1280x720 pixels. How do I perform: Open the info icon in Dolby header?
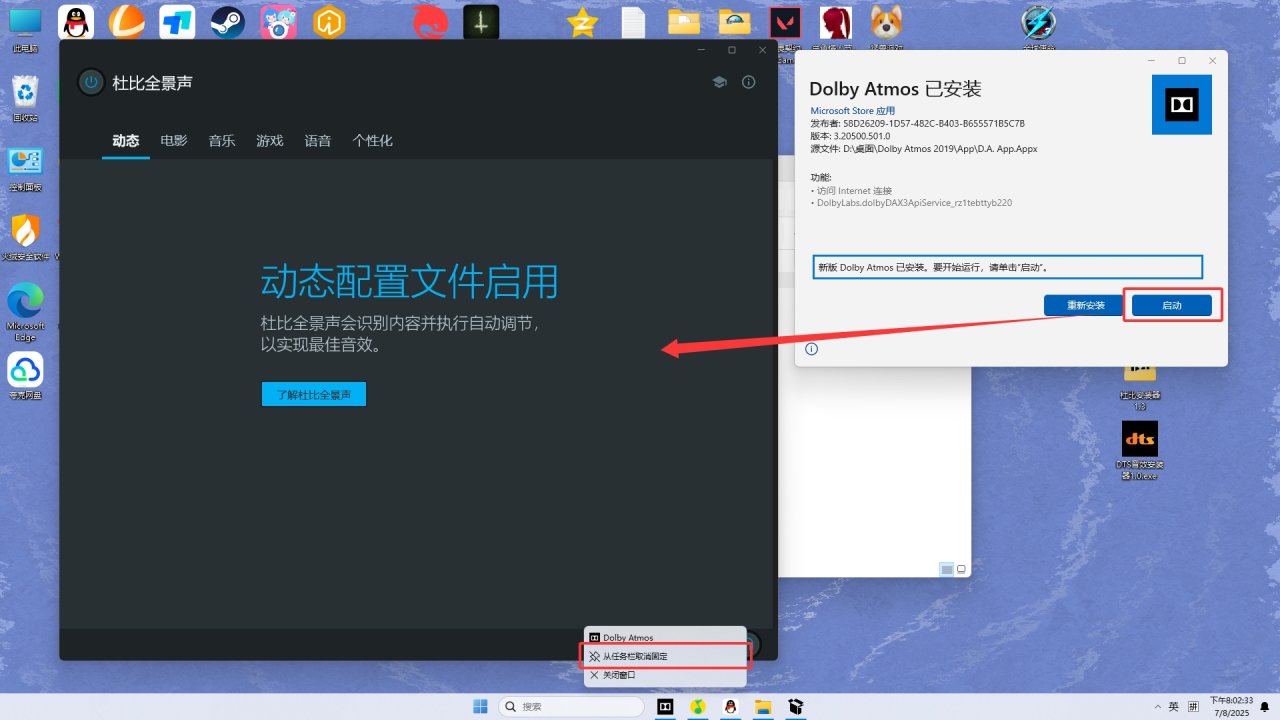748,82
